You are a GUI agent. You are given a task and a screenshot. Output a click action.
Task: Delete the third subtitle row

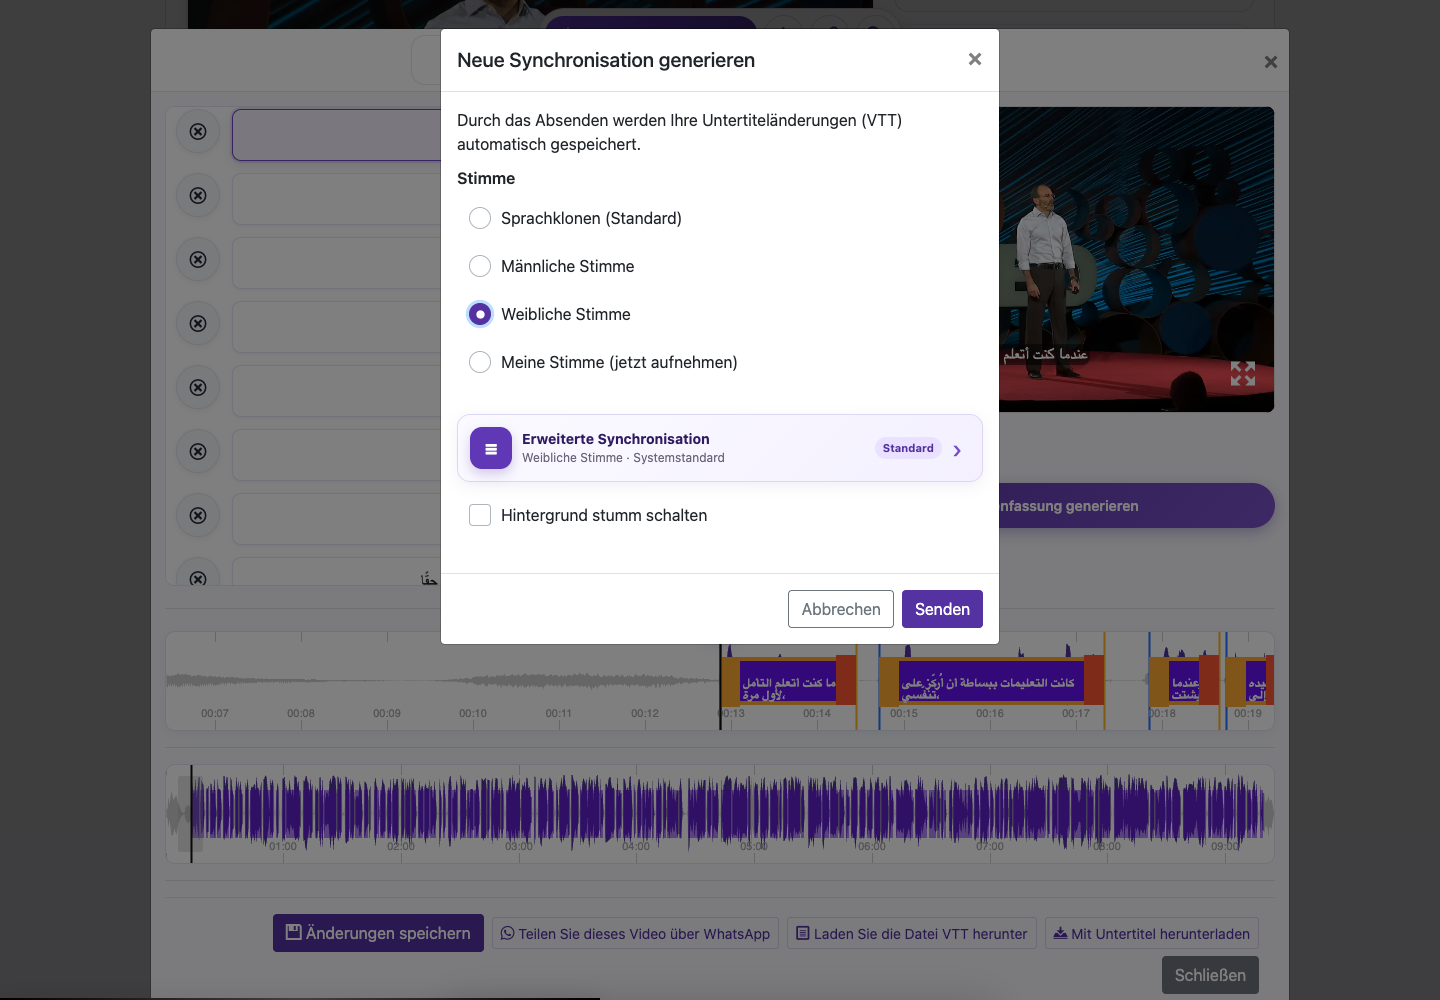(198, 259)
